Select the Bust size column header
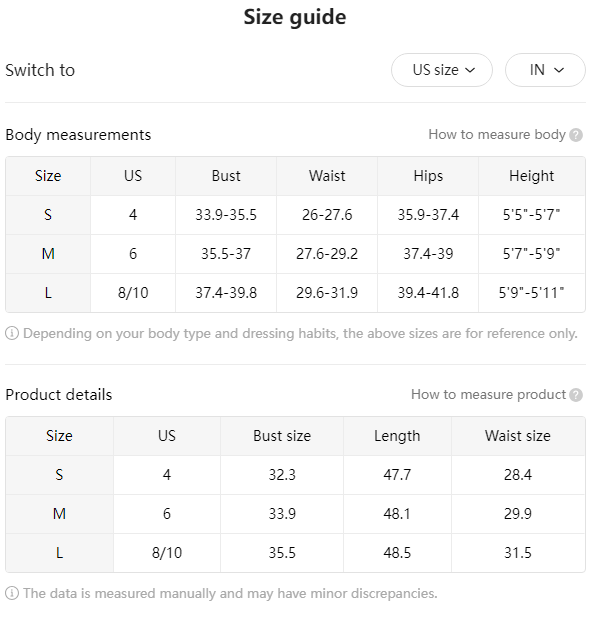The image size is (597, 629). point(282,436)
